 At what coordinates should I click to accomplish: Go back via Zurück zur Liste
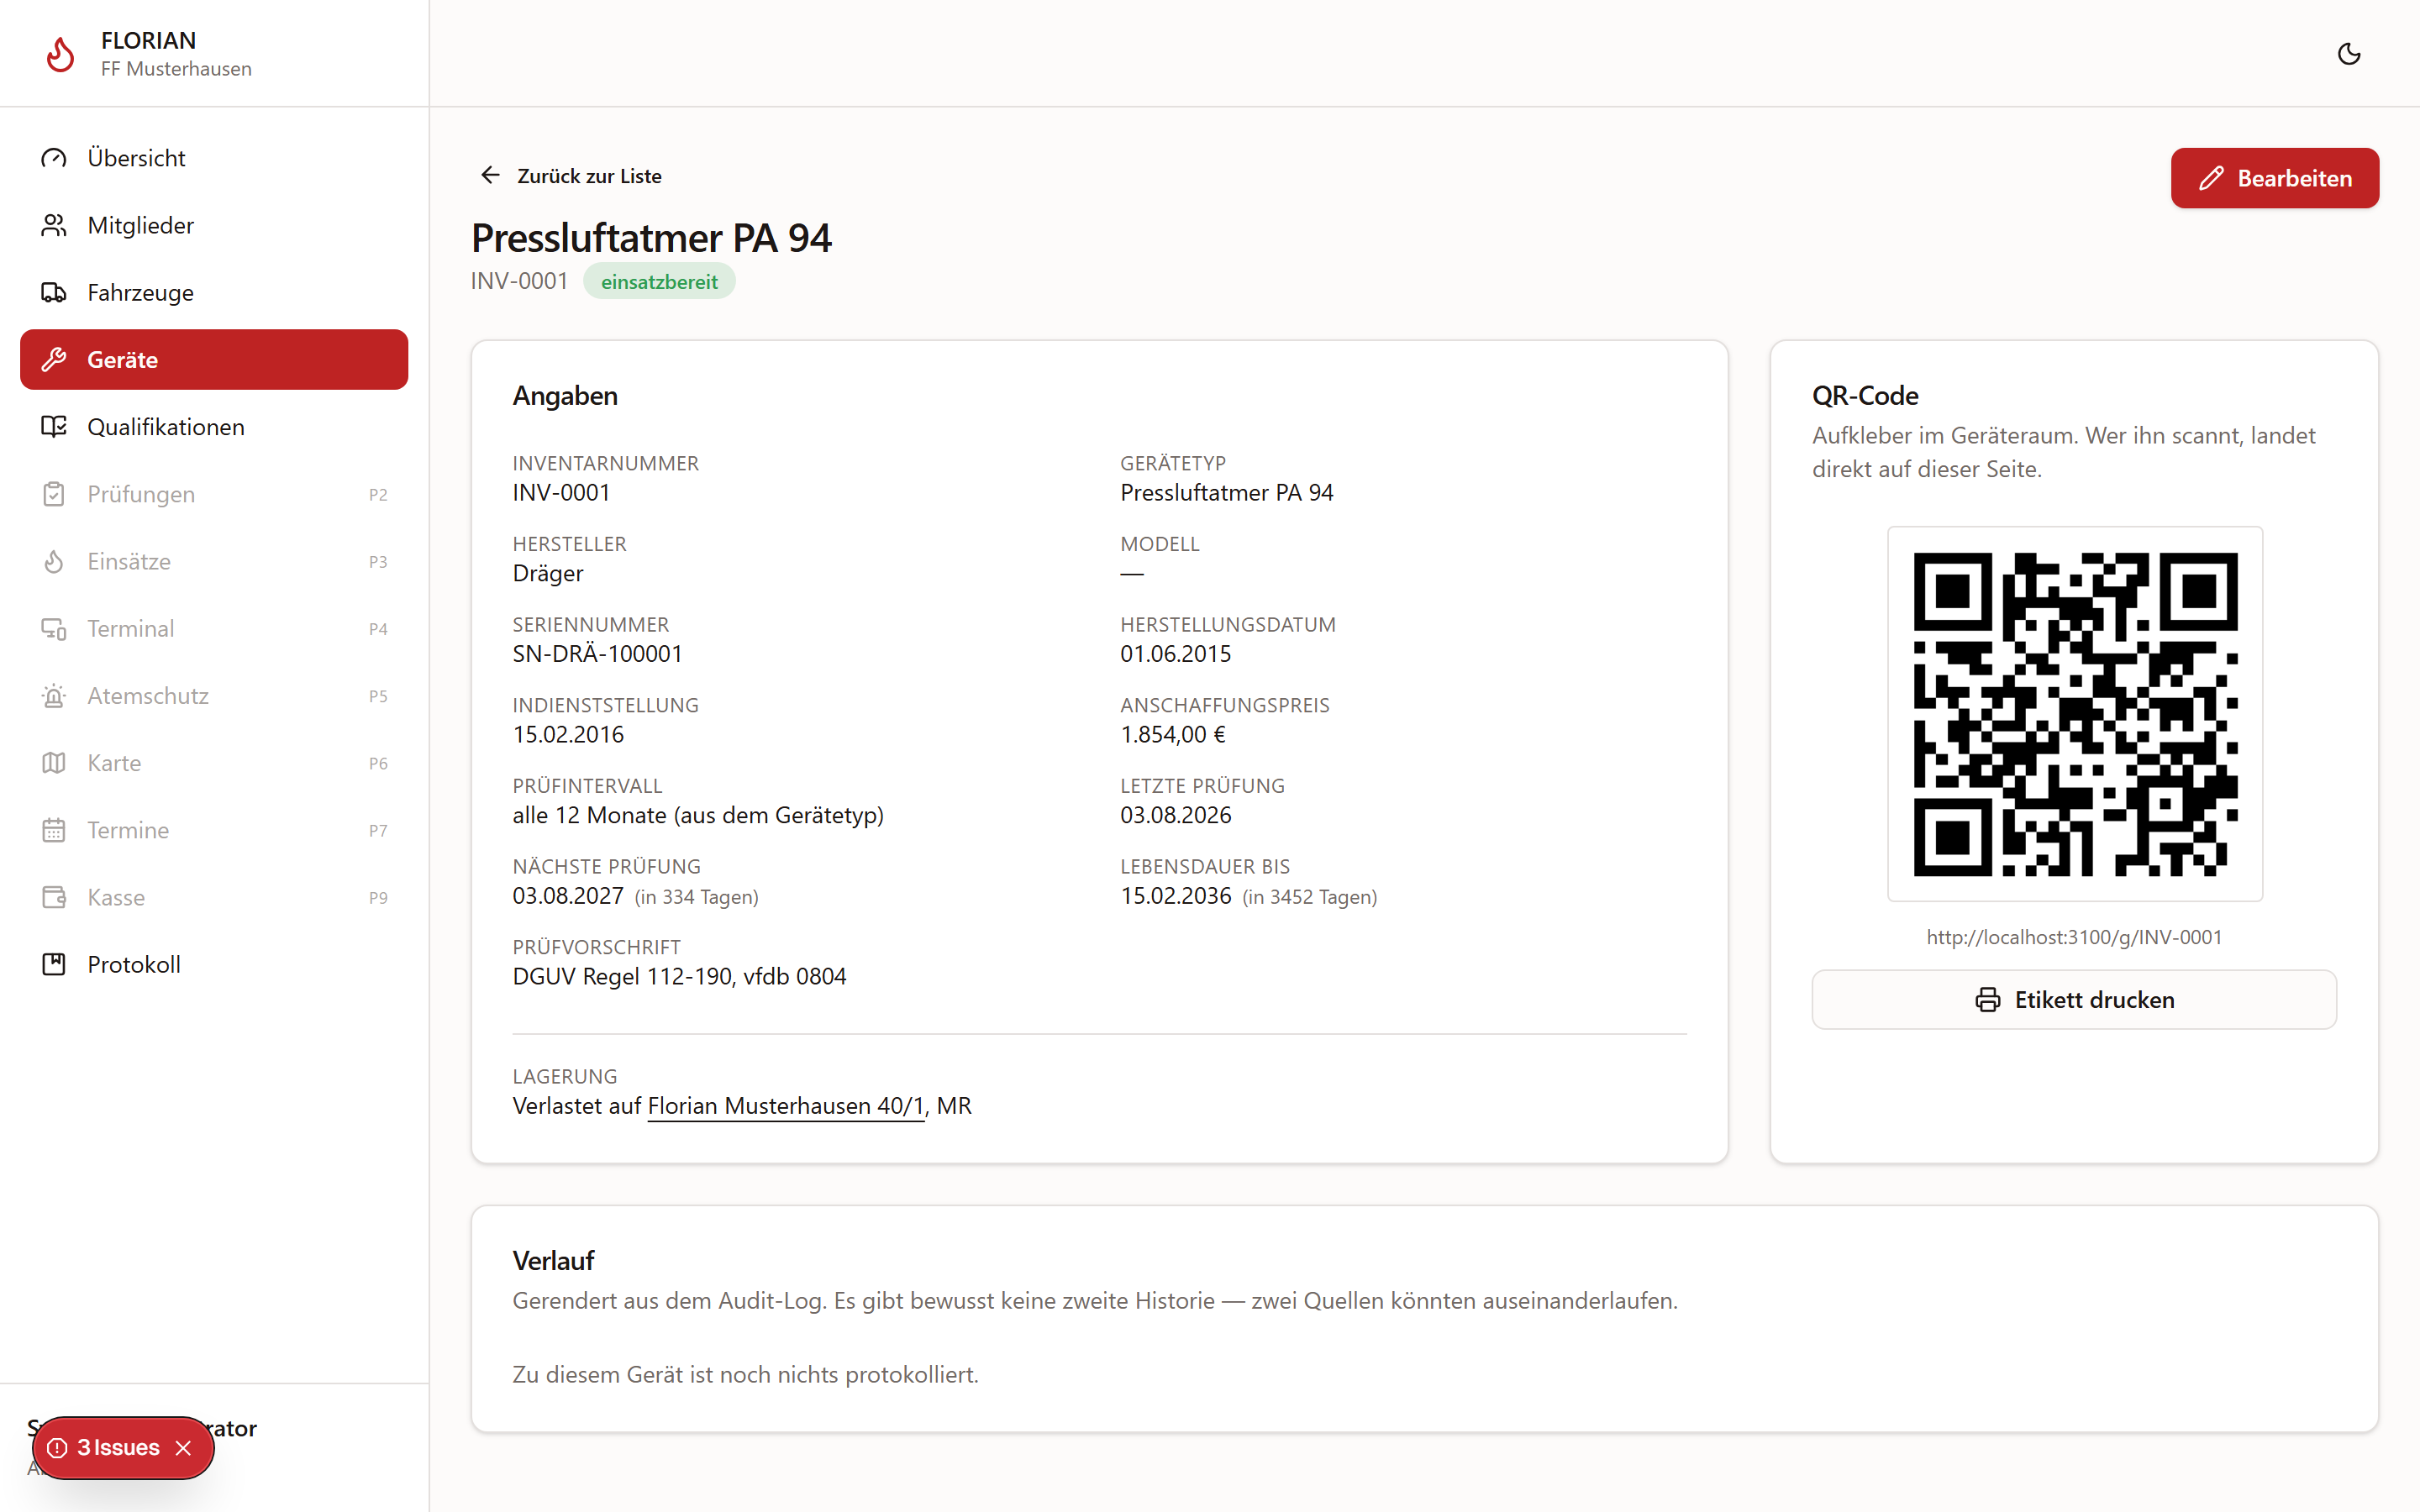pyautogui.click(x=570, y=176)
